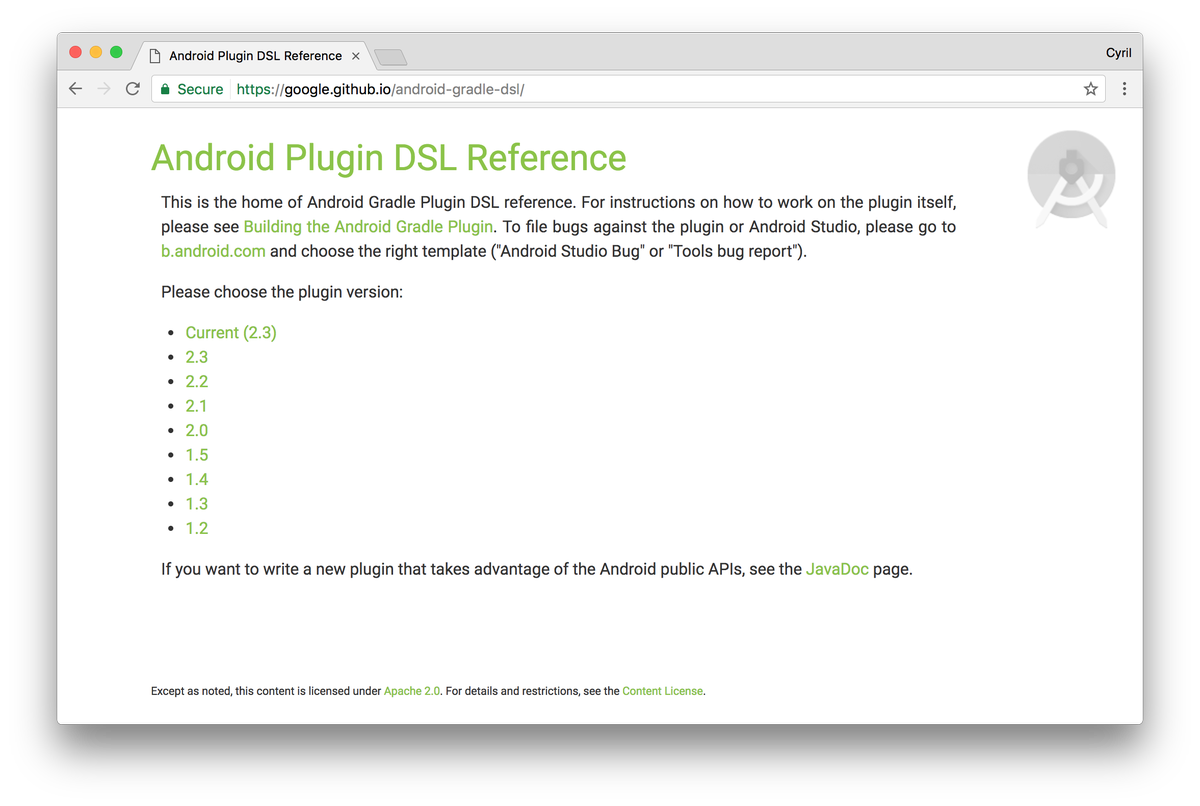Select the Android Plugin DSL Reference tab
Screen dimensions: 1200x806
point(254,56)
